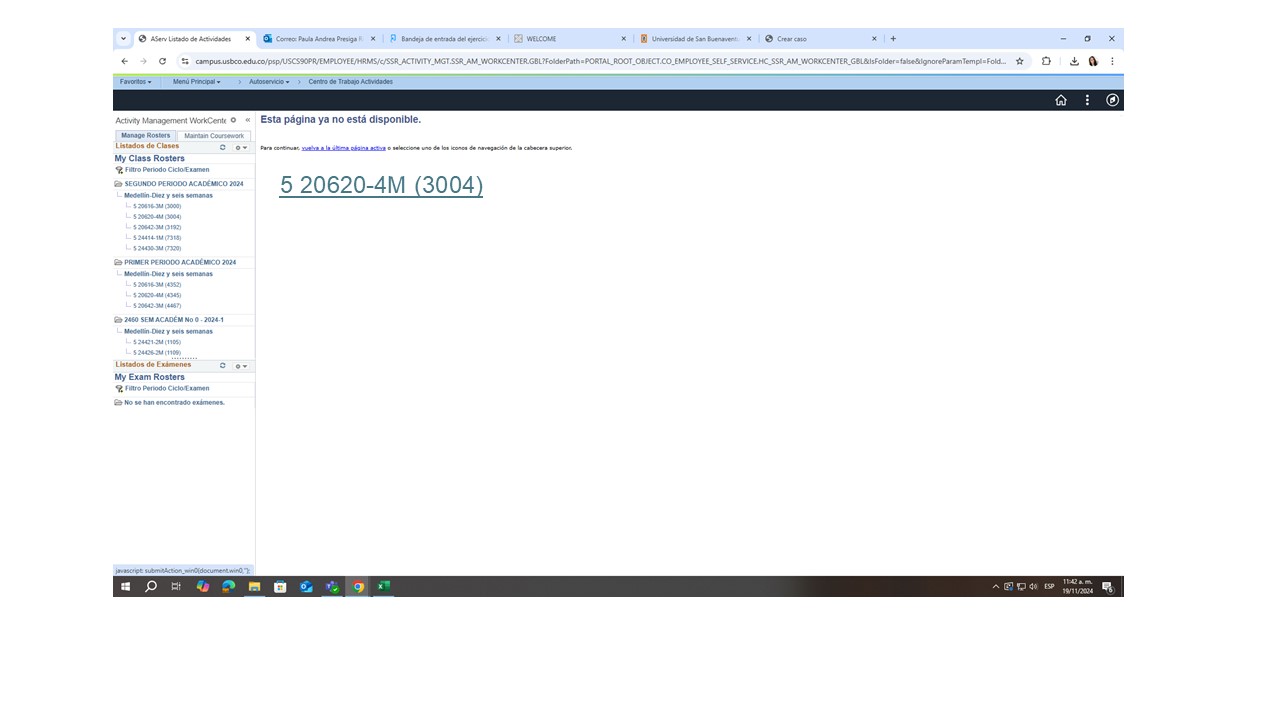
Task: Select the Manage Rosters tab
Action: pyautogui.click(x=145, y=136)
